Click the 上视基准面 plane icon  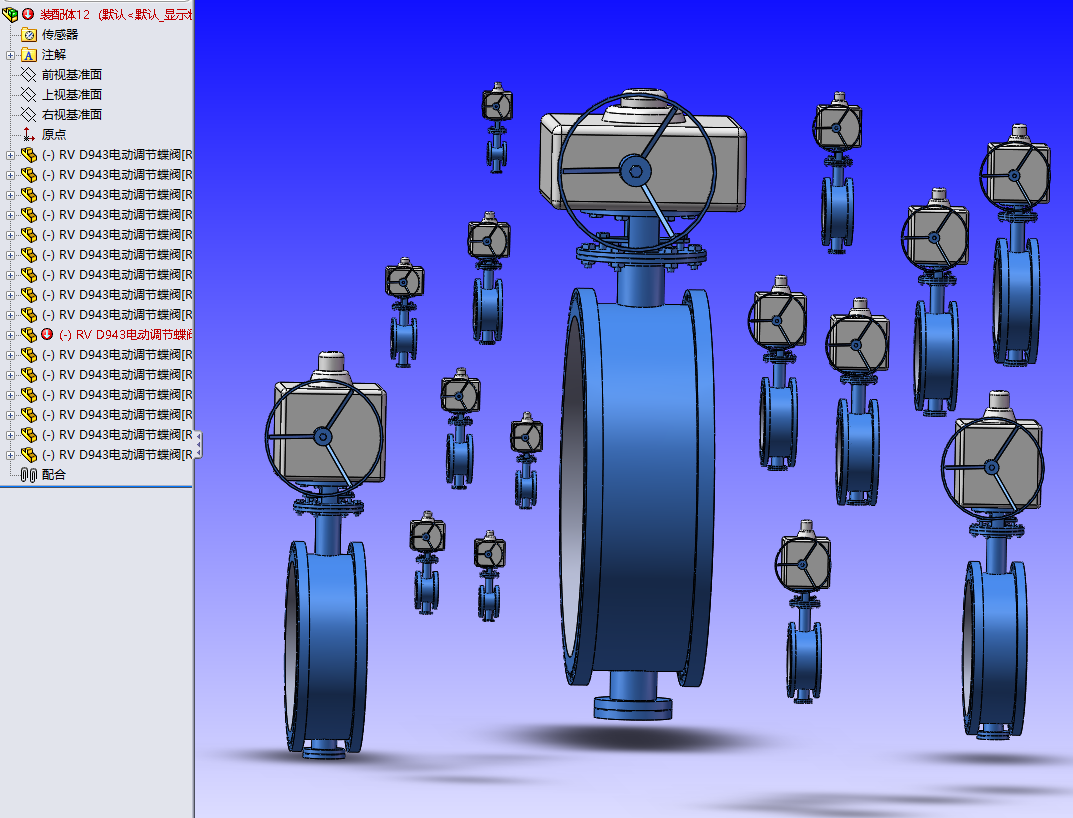pyautogui.click(x=29, y=94)
